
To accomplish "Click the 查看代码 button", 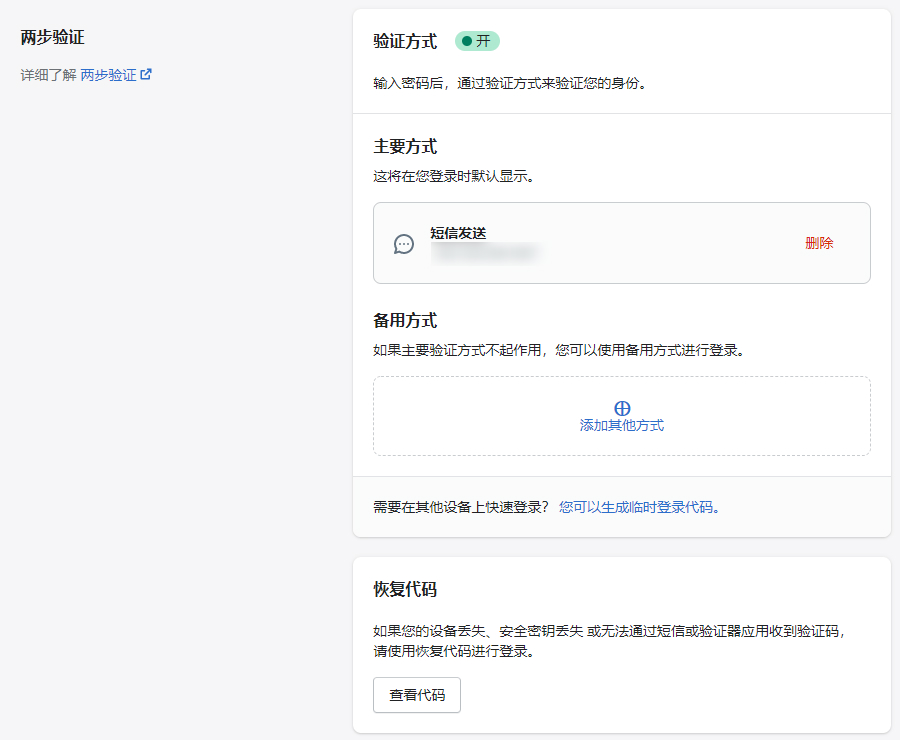I will point(417,695).
